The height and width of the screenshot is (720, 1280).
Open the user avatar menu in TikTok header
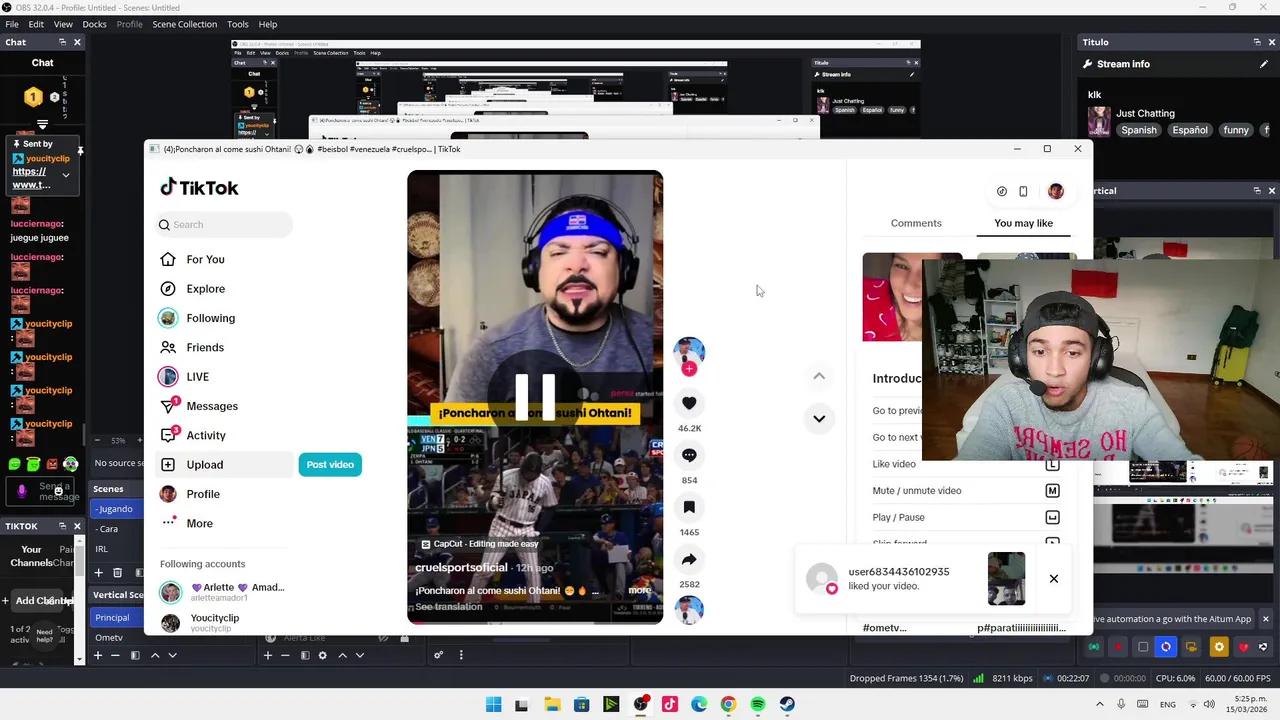1056,191
